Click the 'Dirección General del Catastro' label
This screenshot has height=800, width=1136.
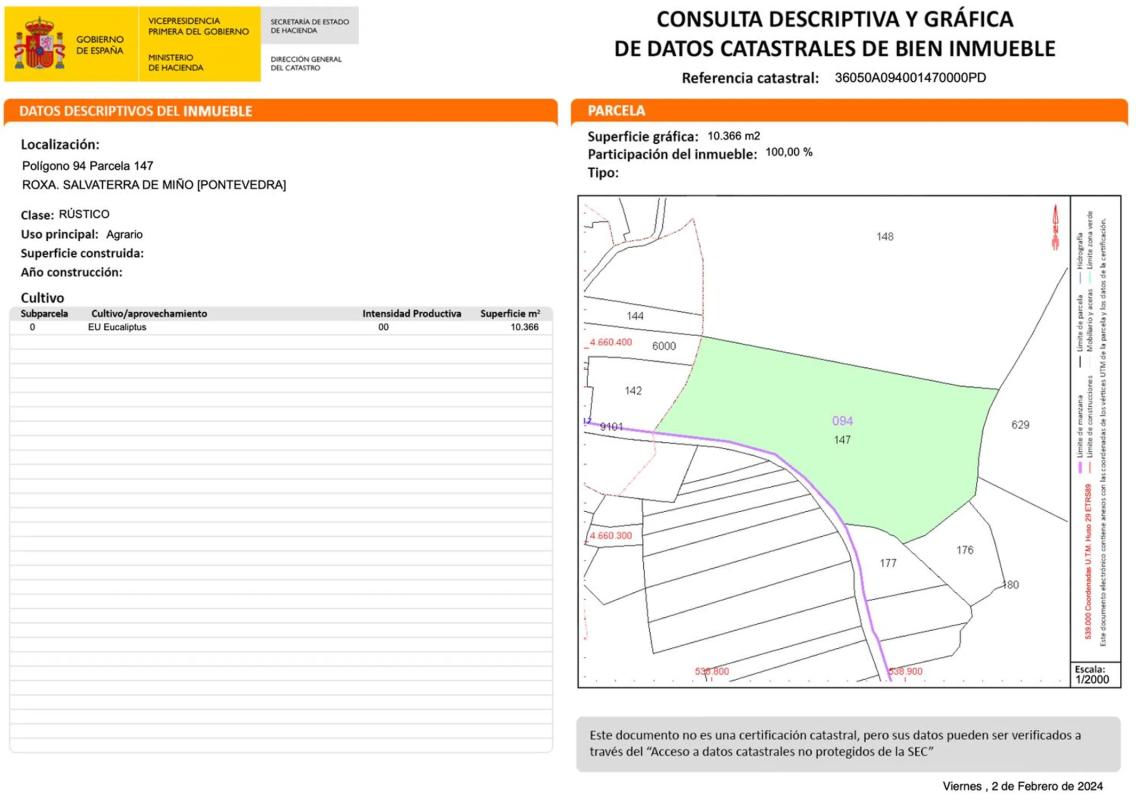coord(306,64)
